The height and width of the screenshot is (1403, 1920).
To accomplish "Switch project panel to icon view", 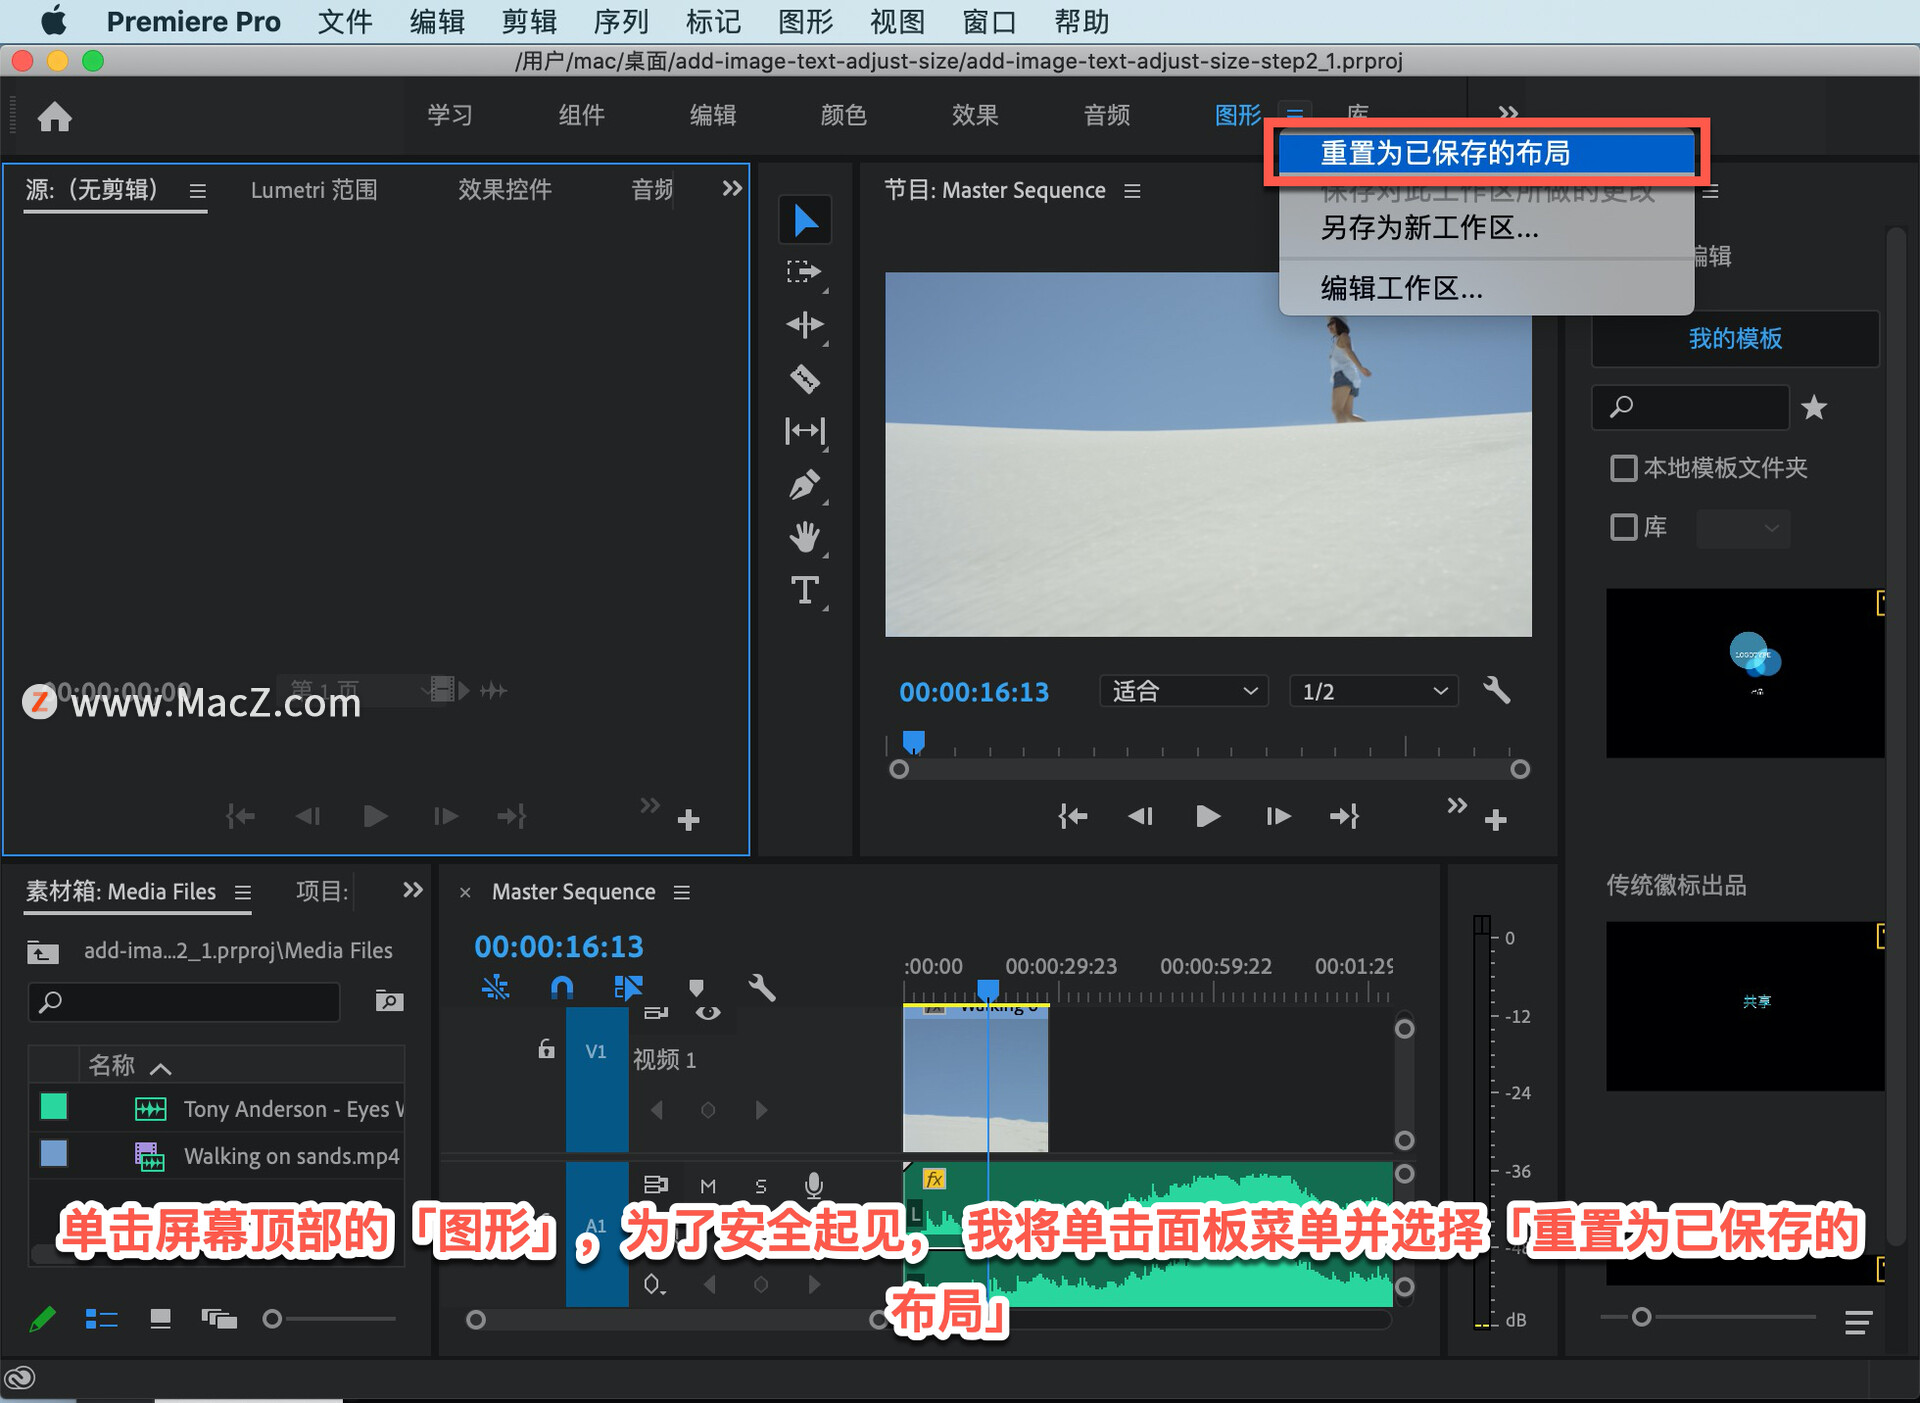I will click(160, 1320).
